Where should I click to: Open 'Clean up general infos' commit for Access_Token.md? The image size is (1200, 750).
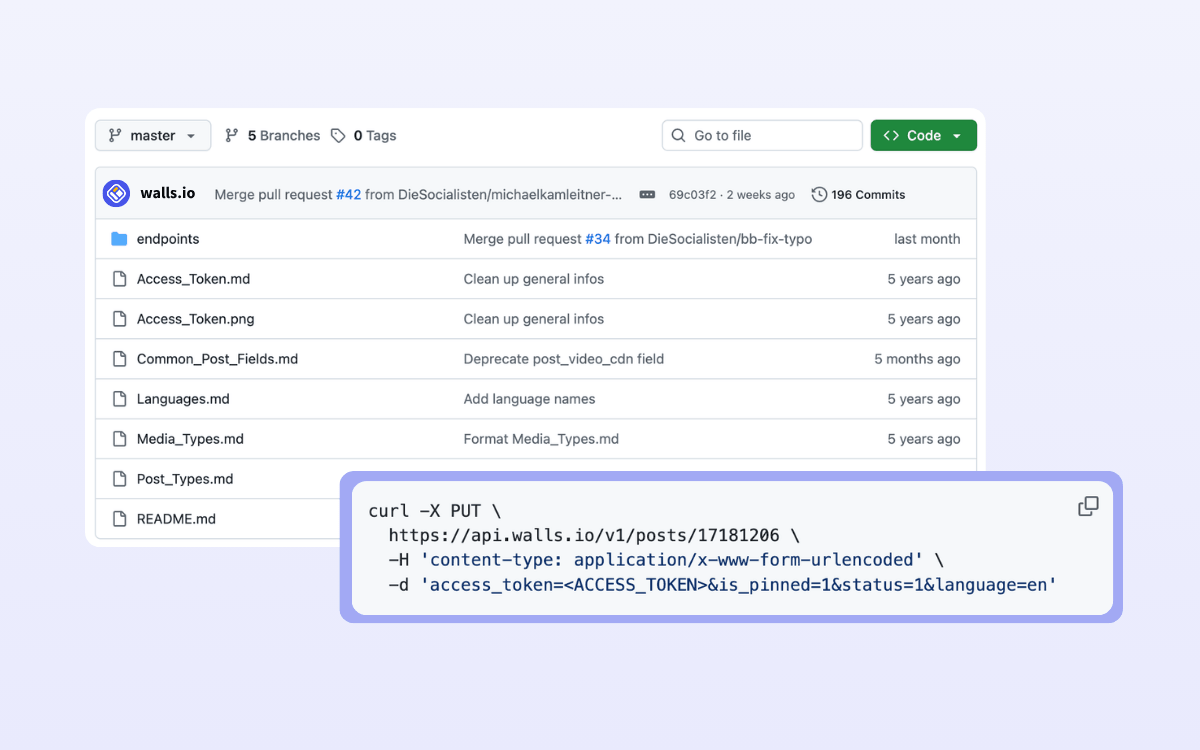(534, 279)
